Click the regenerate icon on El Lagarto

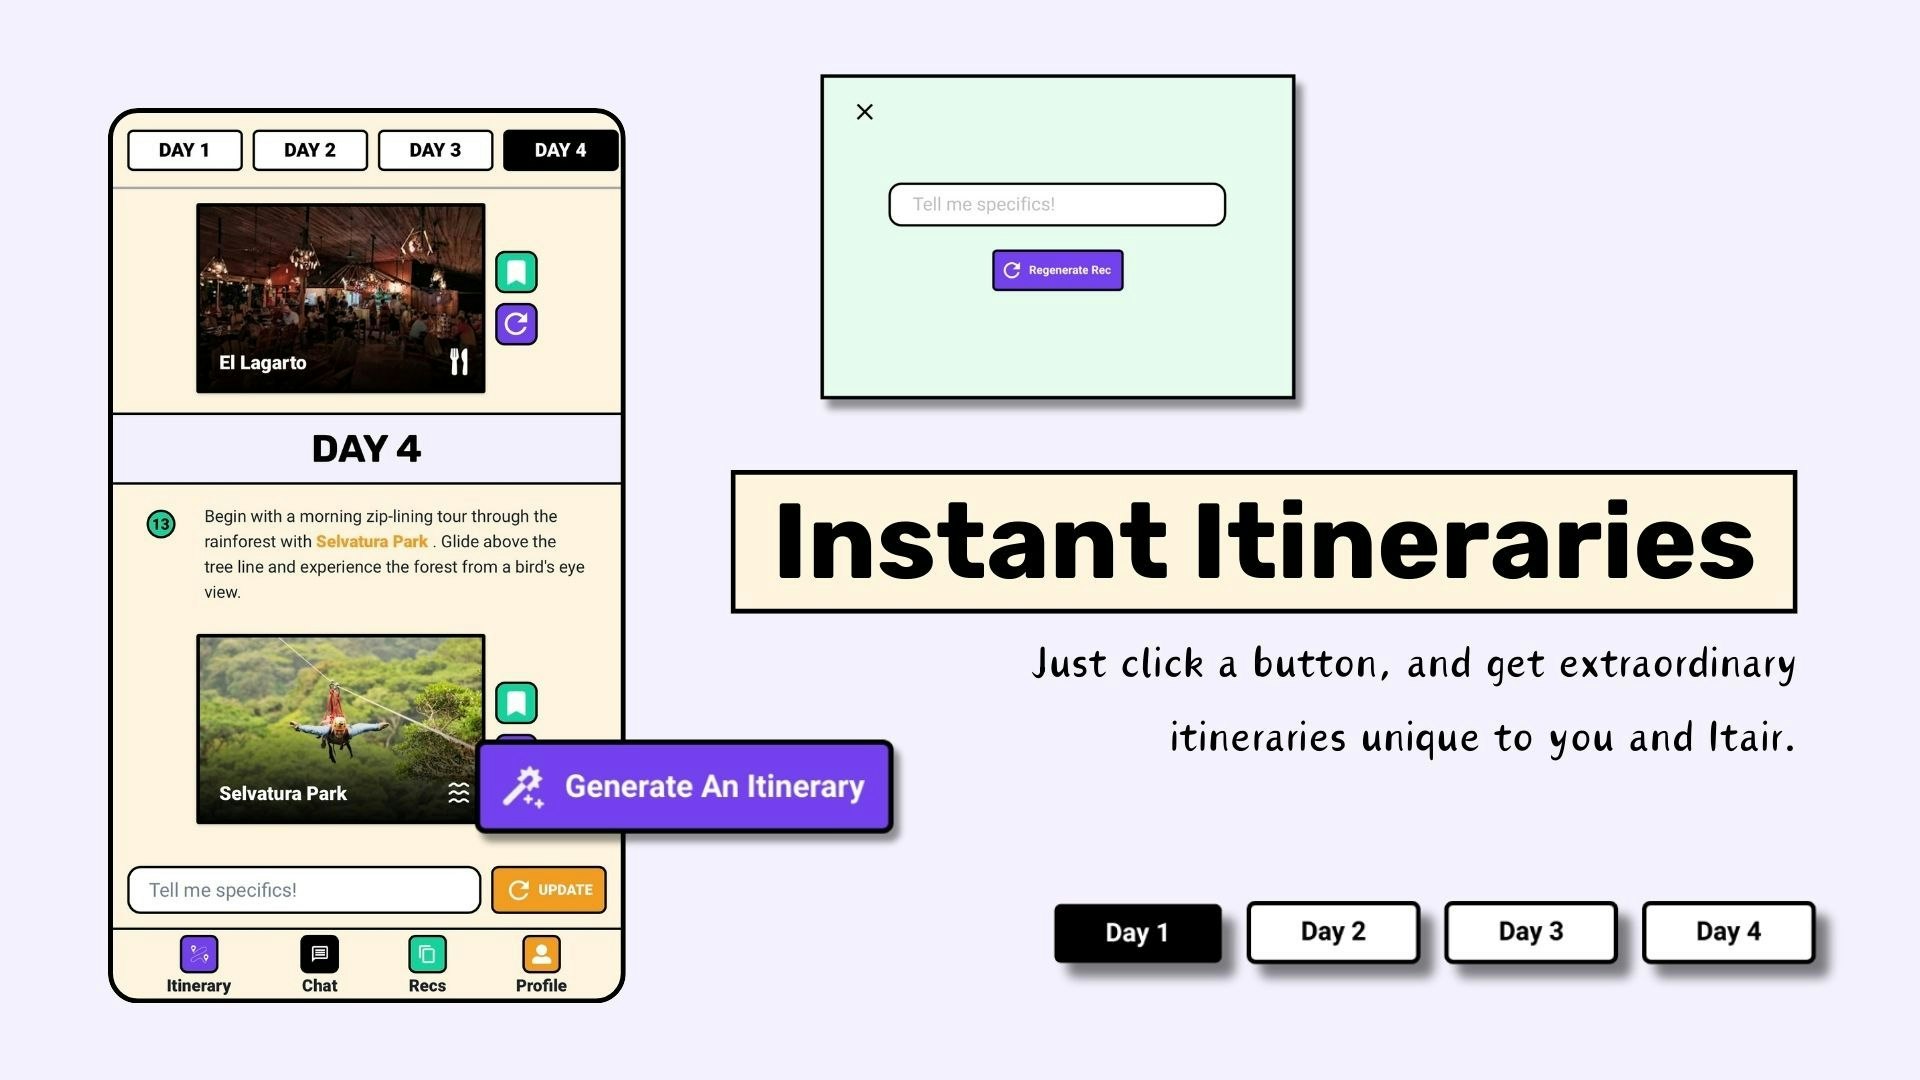[x=514, y=323]
